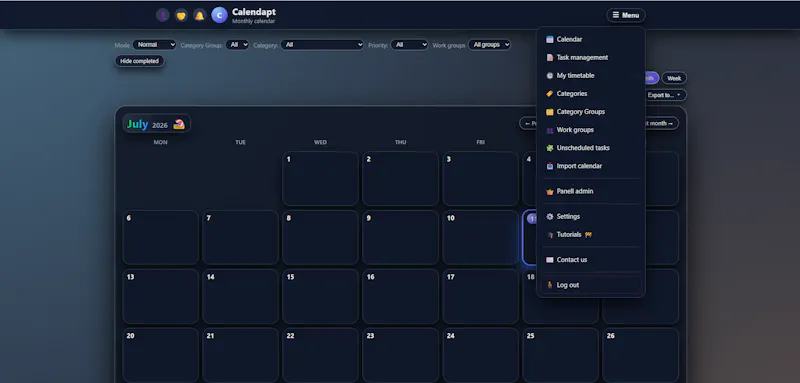Switch to Week view
800x383 pixels.
click(x=674, y=79)
